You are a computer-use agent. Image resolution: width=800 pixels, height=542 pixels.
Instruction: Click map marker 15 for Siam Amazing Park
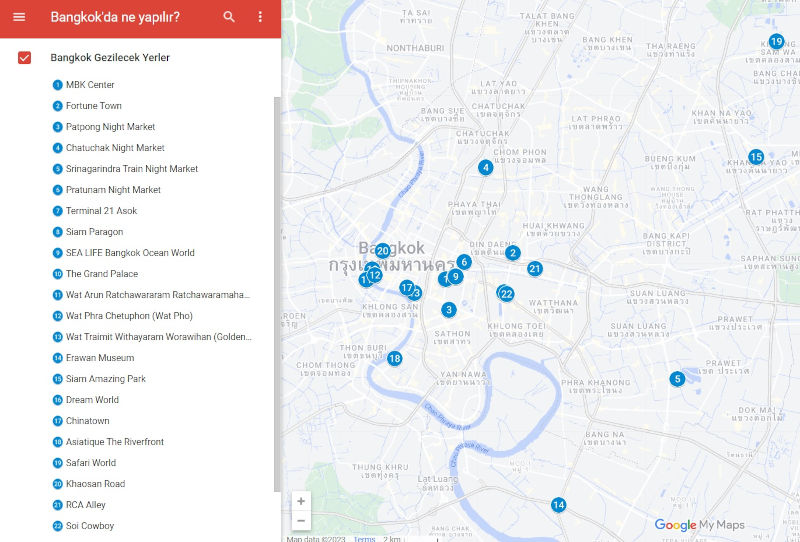tap(756, 157)
